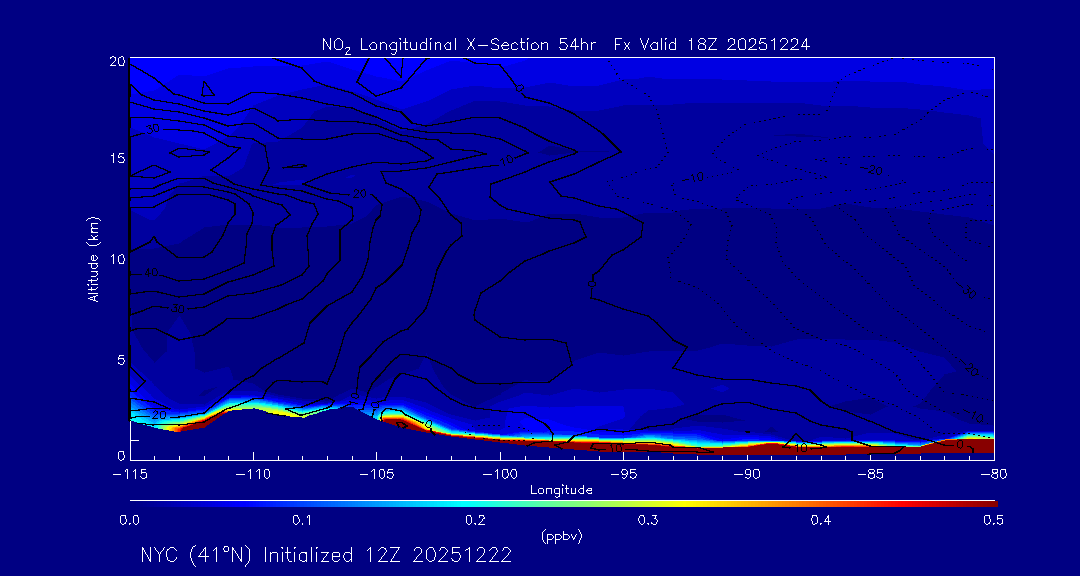
Task: Click the 0.5 colorbar value label
Action: tap(993, 520)
